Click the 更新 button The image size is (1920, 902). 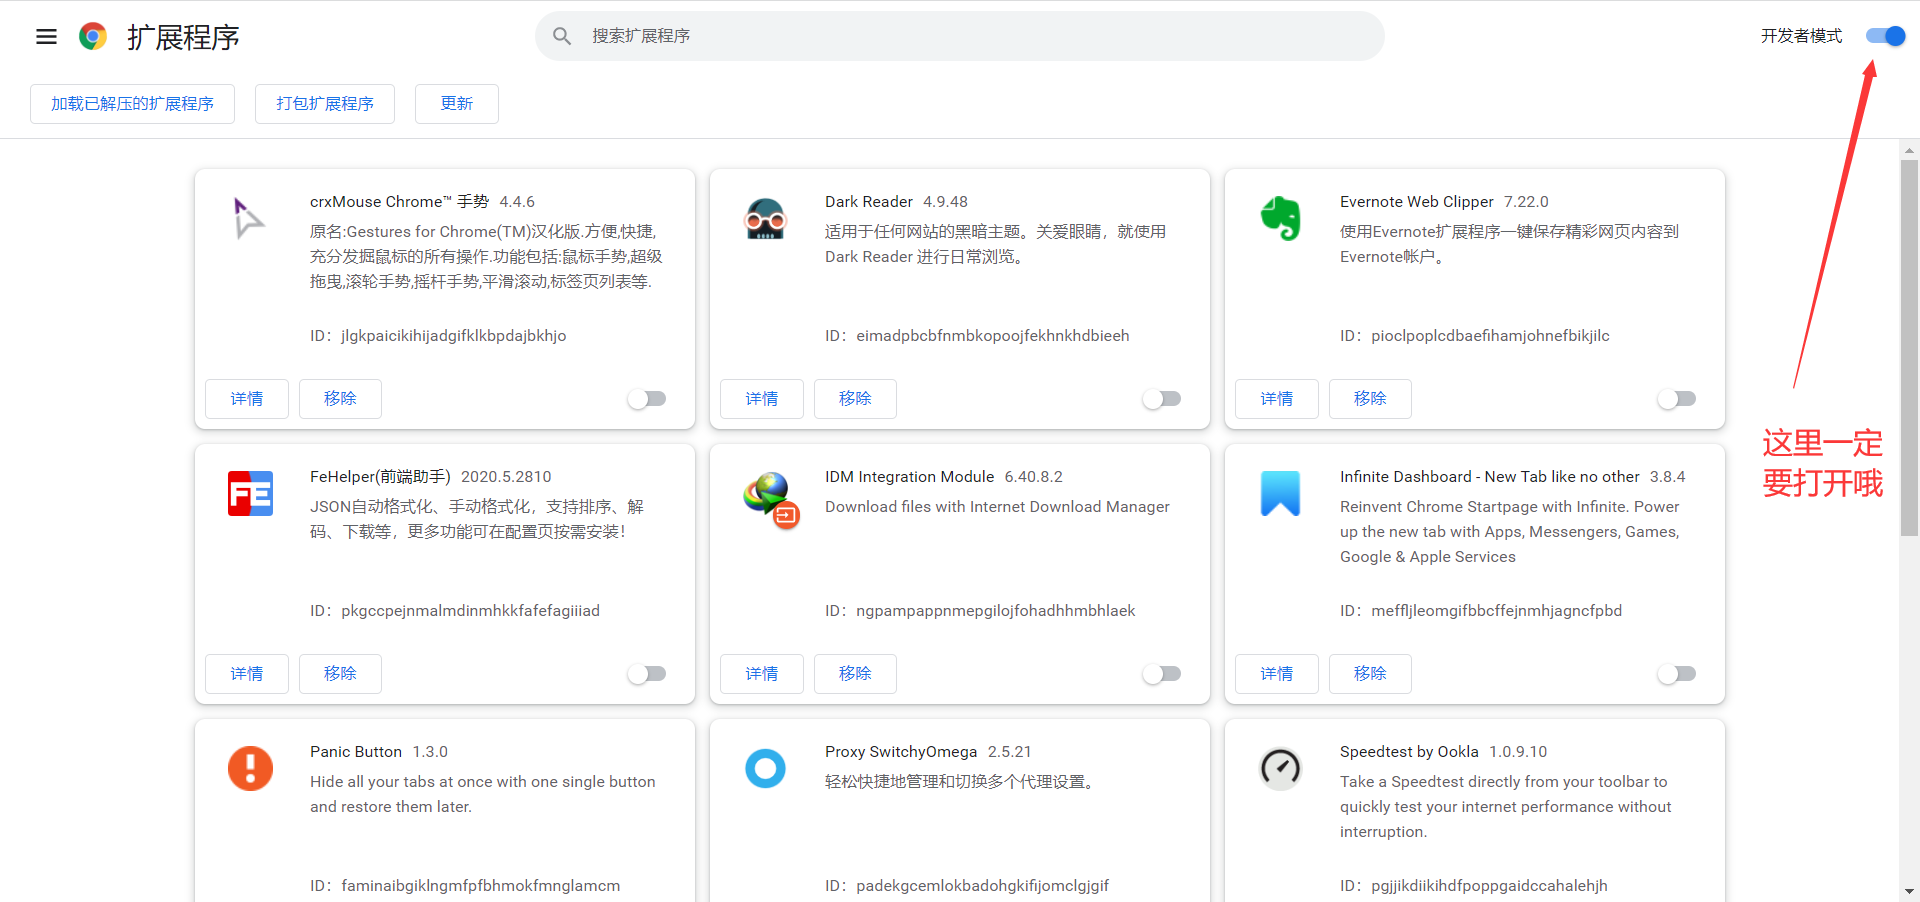(457, 104)
